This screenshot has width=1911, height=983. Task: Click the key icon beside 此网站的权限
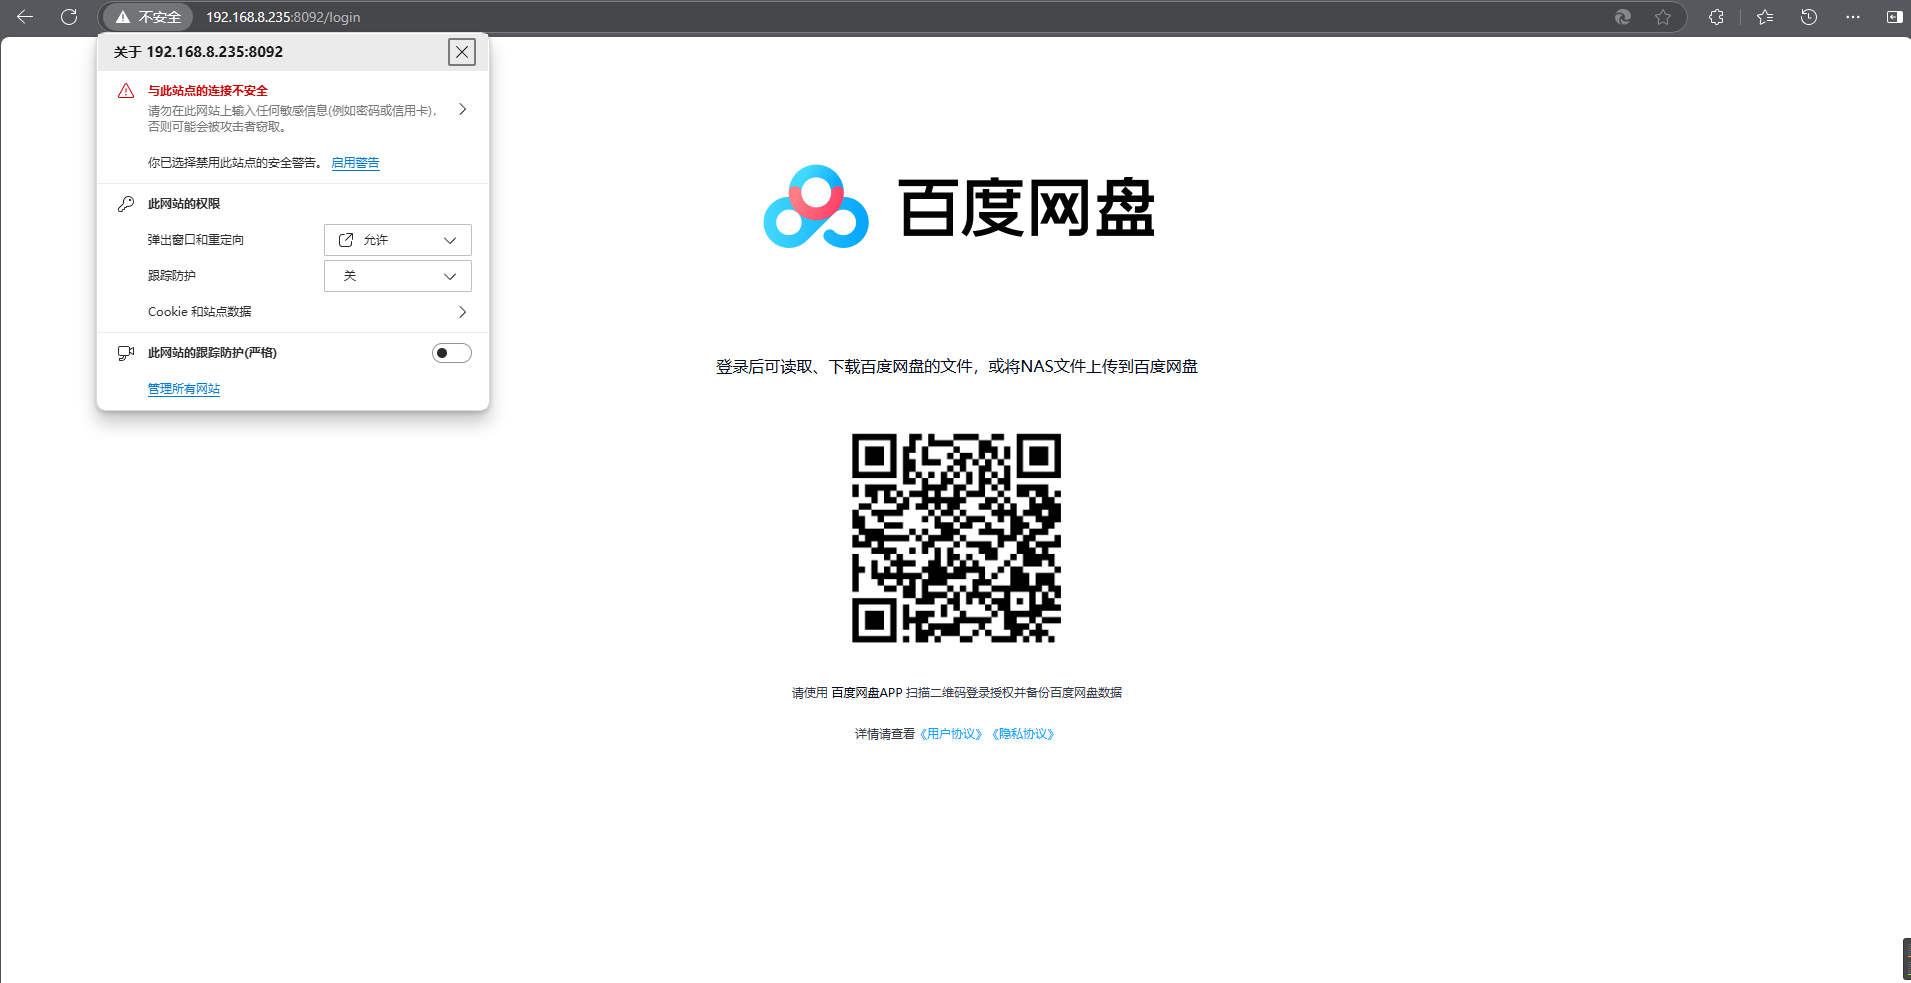[126, 204]
